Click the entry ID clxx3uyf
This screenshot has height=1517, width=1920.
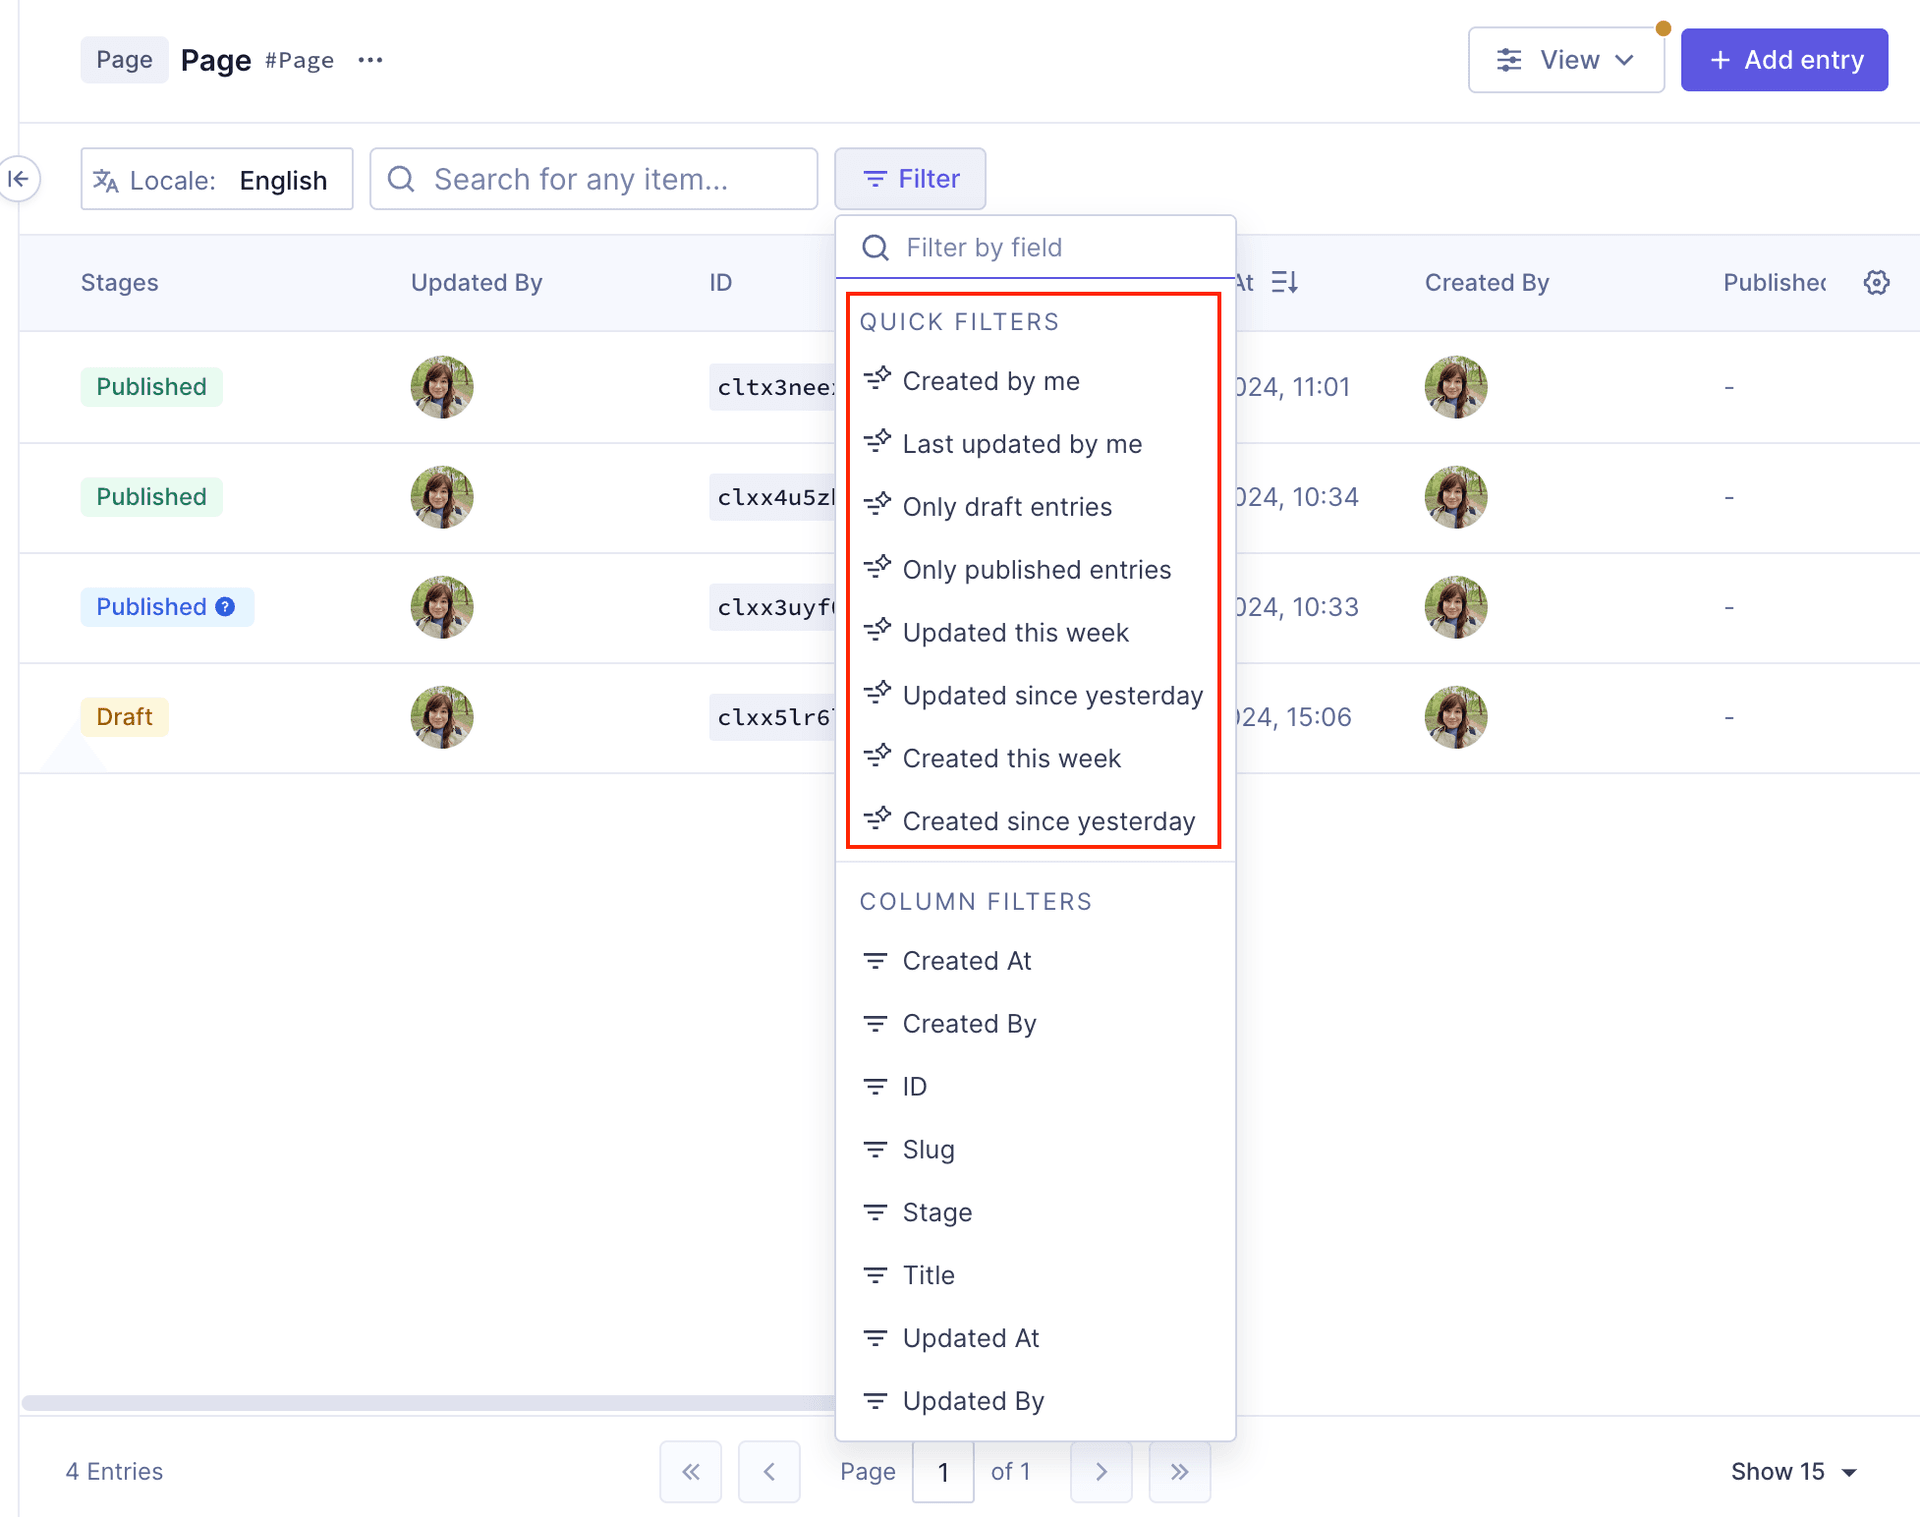pos(773,607)
